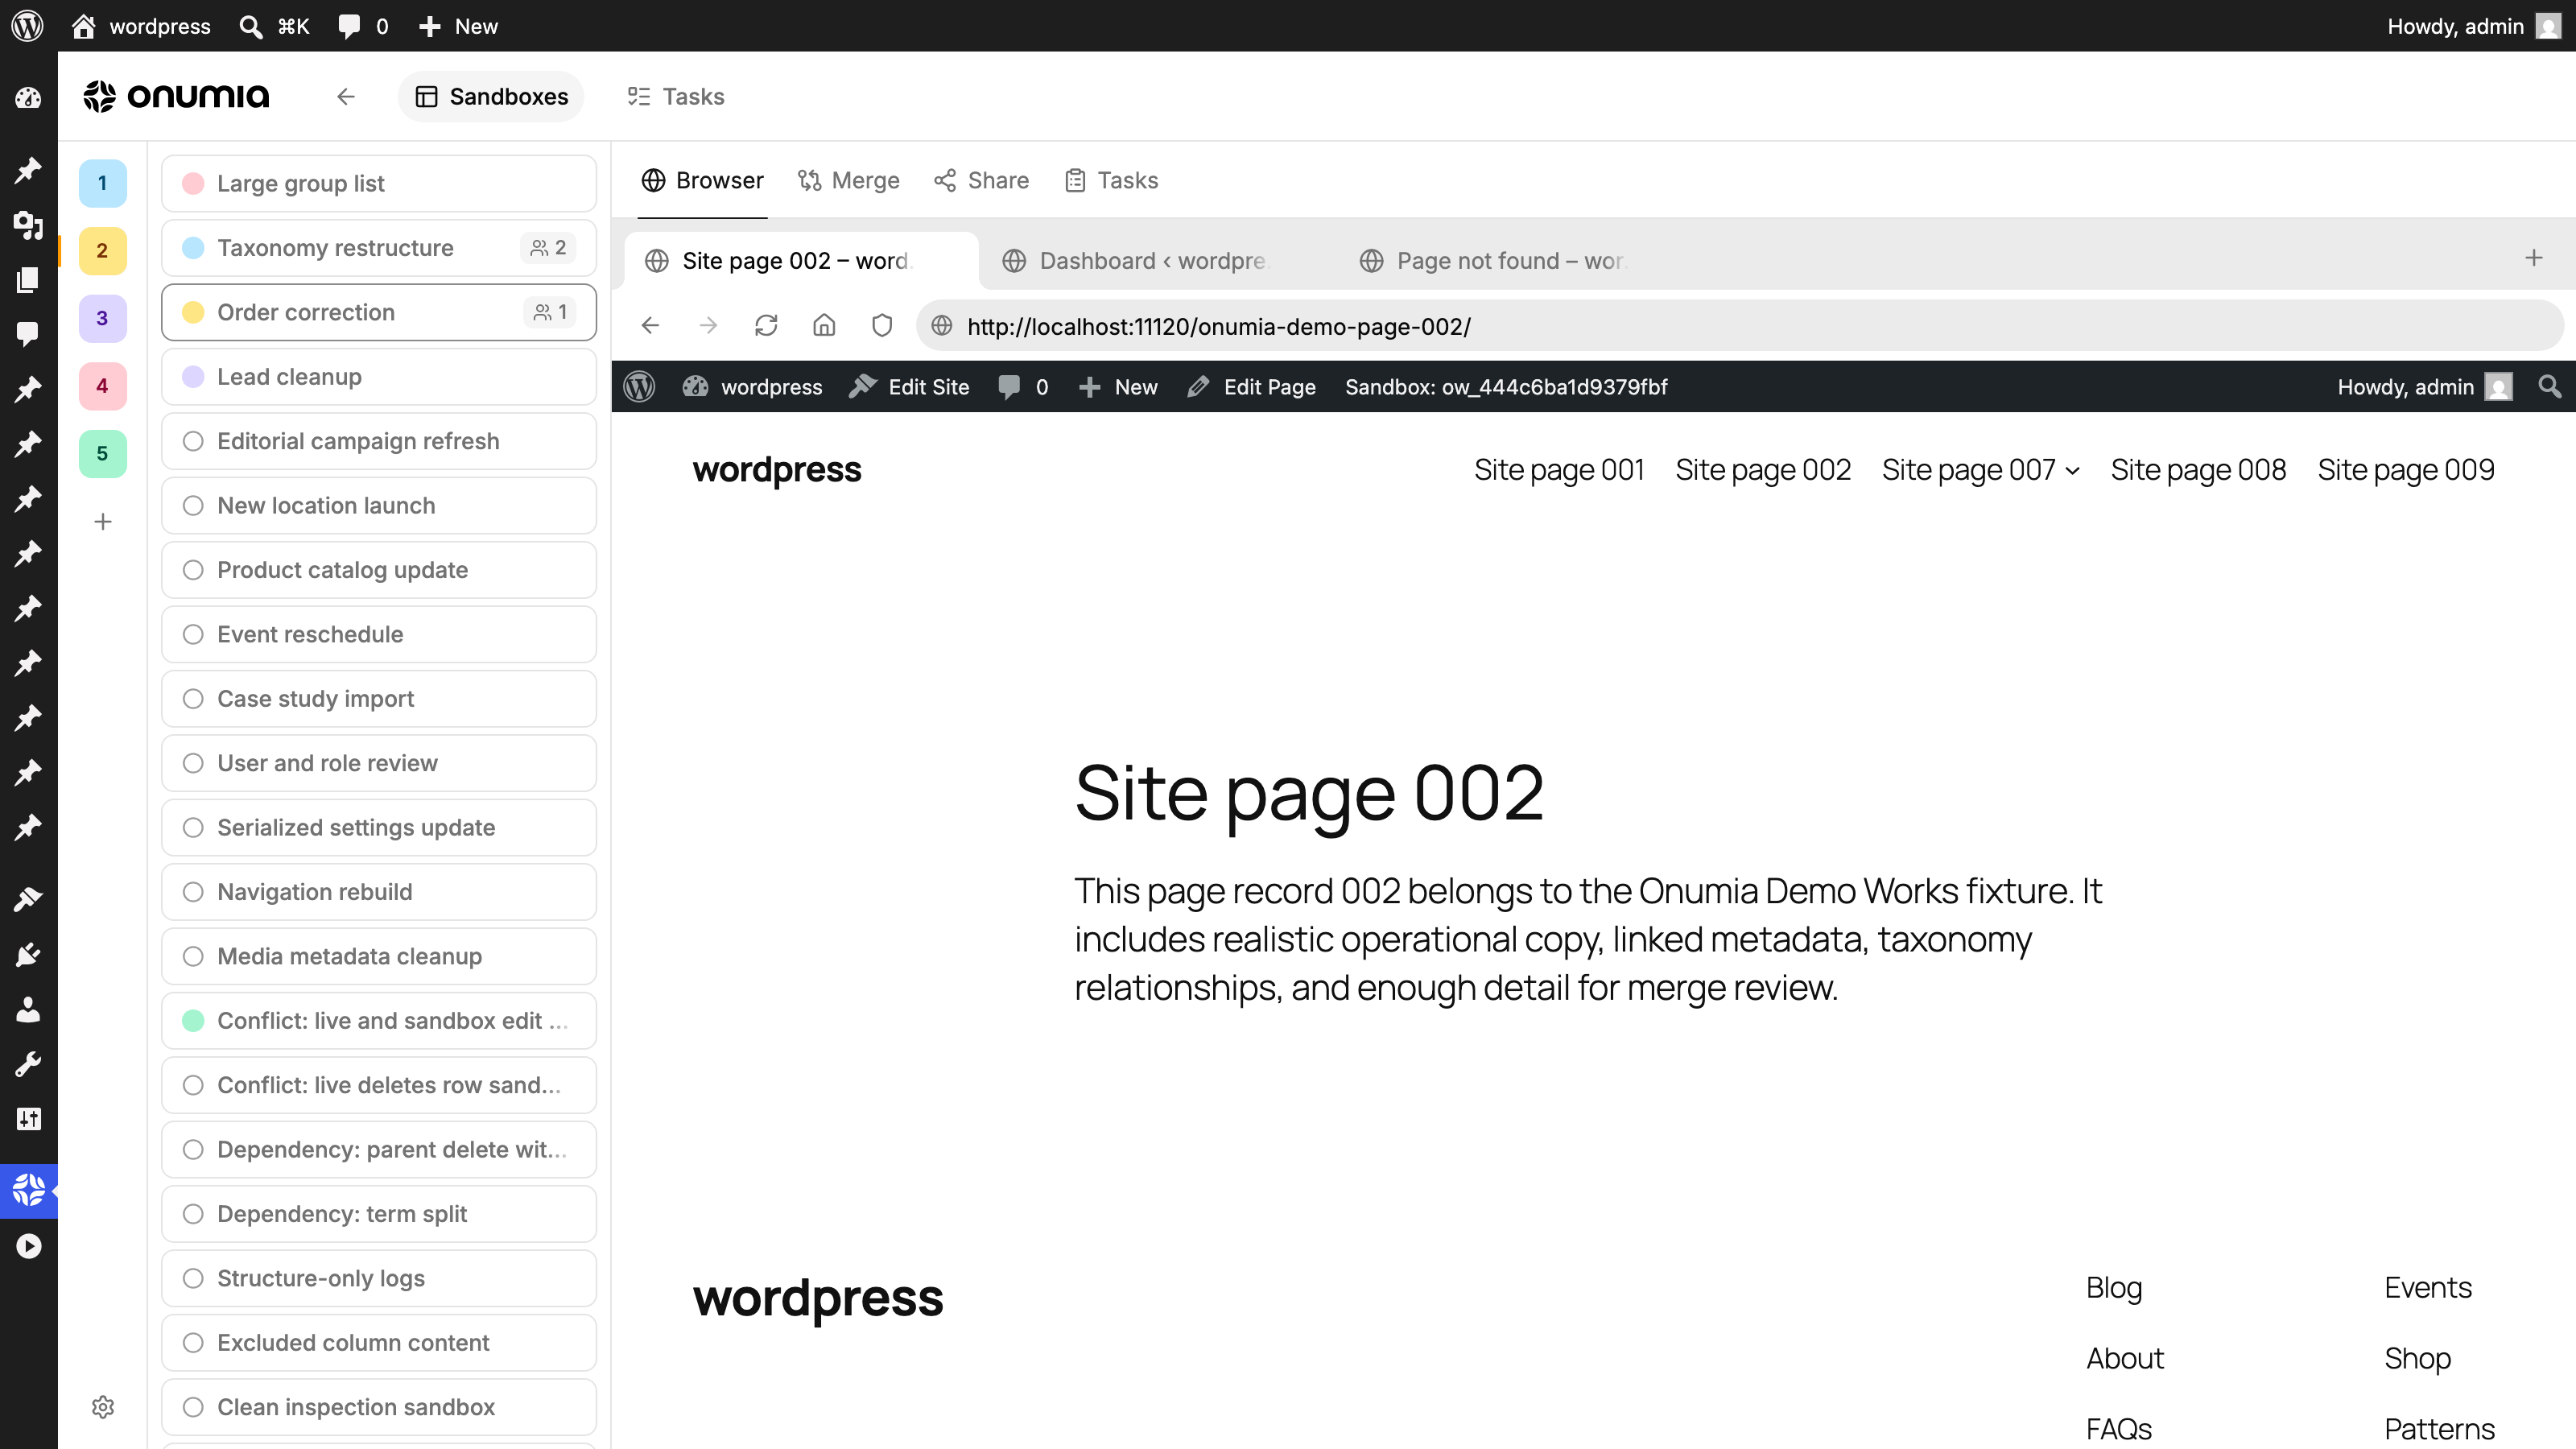The width and height of the screenshot is (2576, 1449).
Task: Navigate forward in the embedded browser
Action: coord(709,326)
